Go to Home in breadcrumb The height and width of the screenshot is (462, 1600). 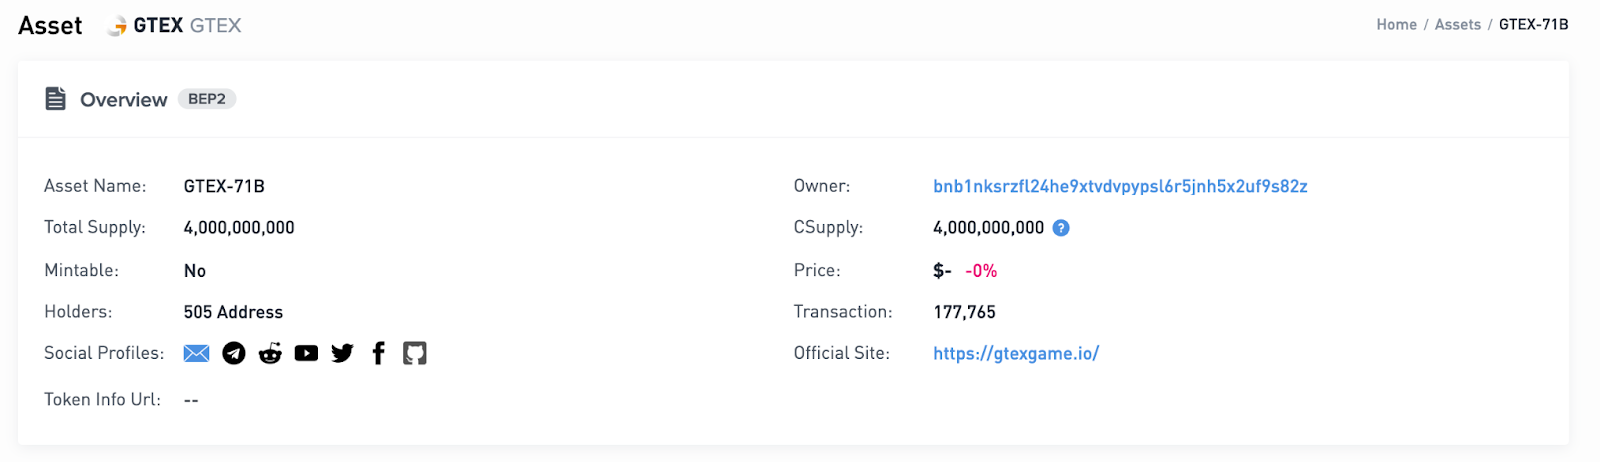(x=1396, y=25)
